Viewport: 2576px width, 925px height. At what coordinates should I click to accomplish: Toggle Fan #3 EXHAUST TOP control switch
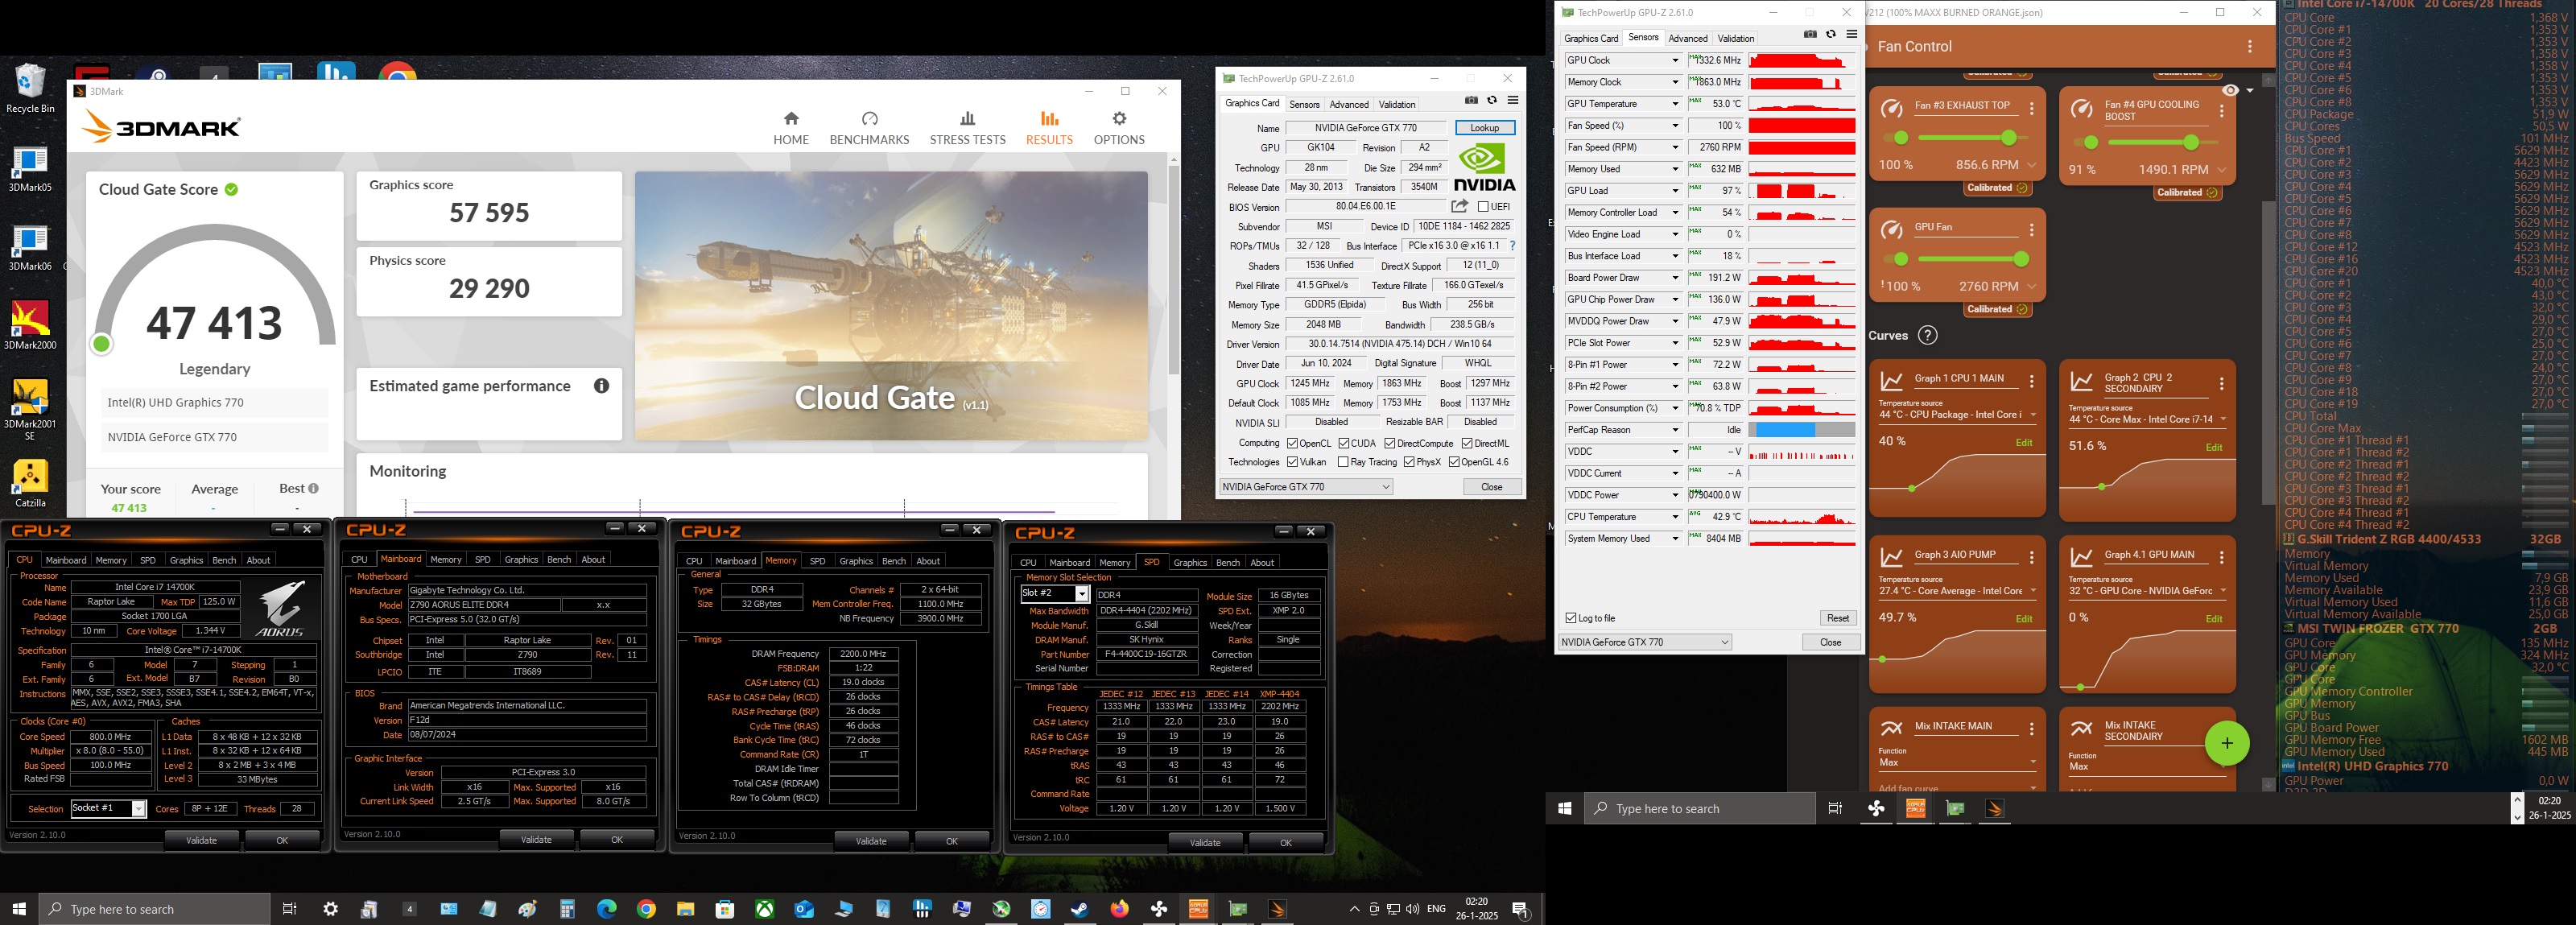pos(1894,138)
